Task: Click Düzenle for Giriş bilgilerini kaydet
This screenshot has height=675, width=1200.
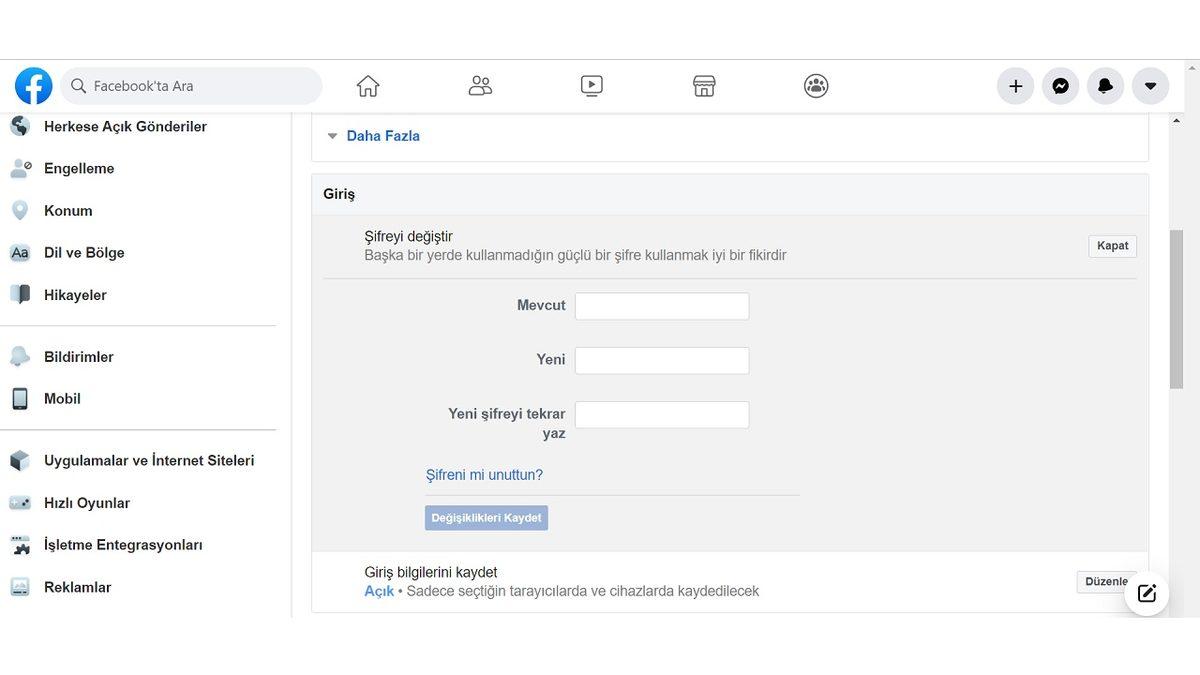Action: click(x=1105, y=581)
